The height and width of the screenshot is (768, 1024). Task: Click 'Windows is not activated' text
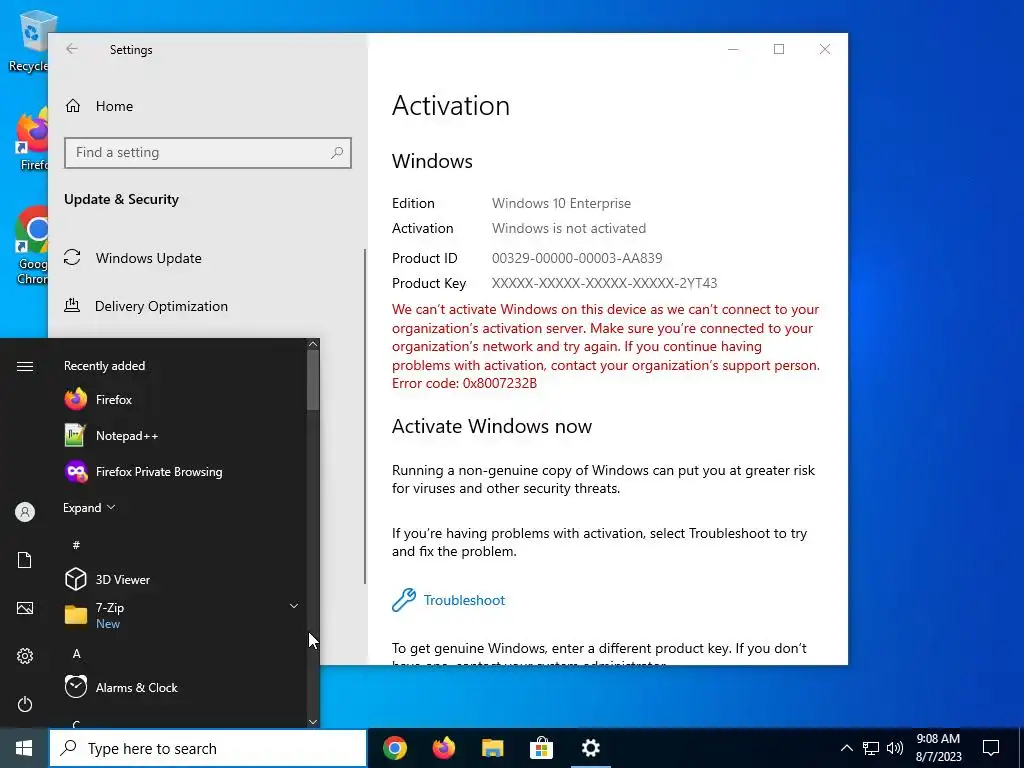tap(569, 228)
